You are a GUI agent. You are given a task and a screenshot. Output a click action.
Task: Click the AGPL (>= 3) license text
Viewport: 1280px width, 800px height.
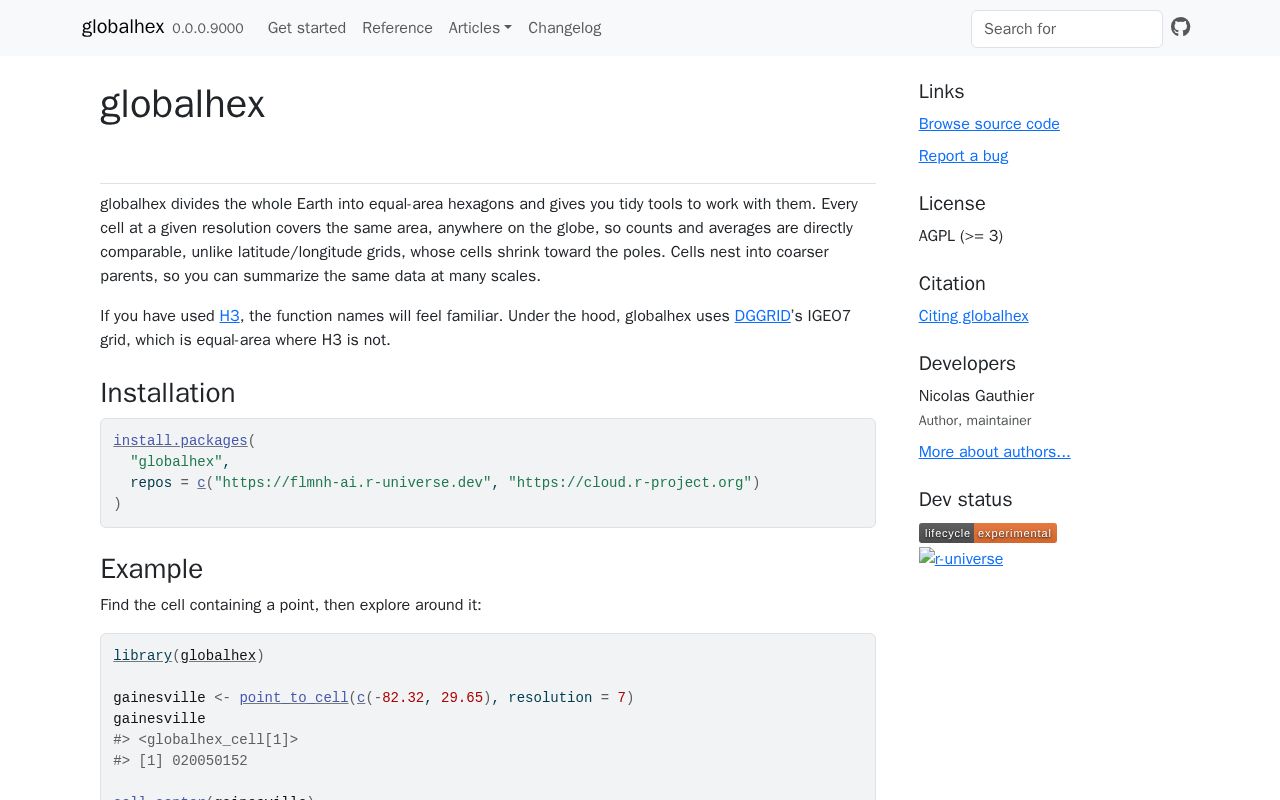pos(961,236)
